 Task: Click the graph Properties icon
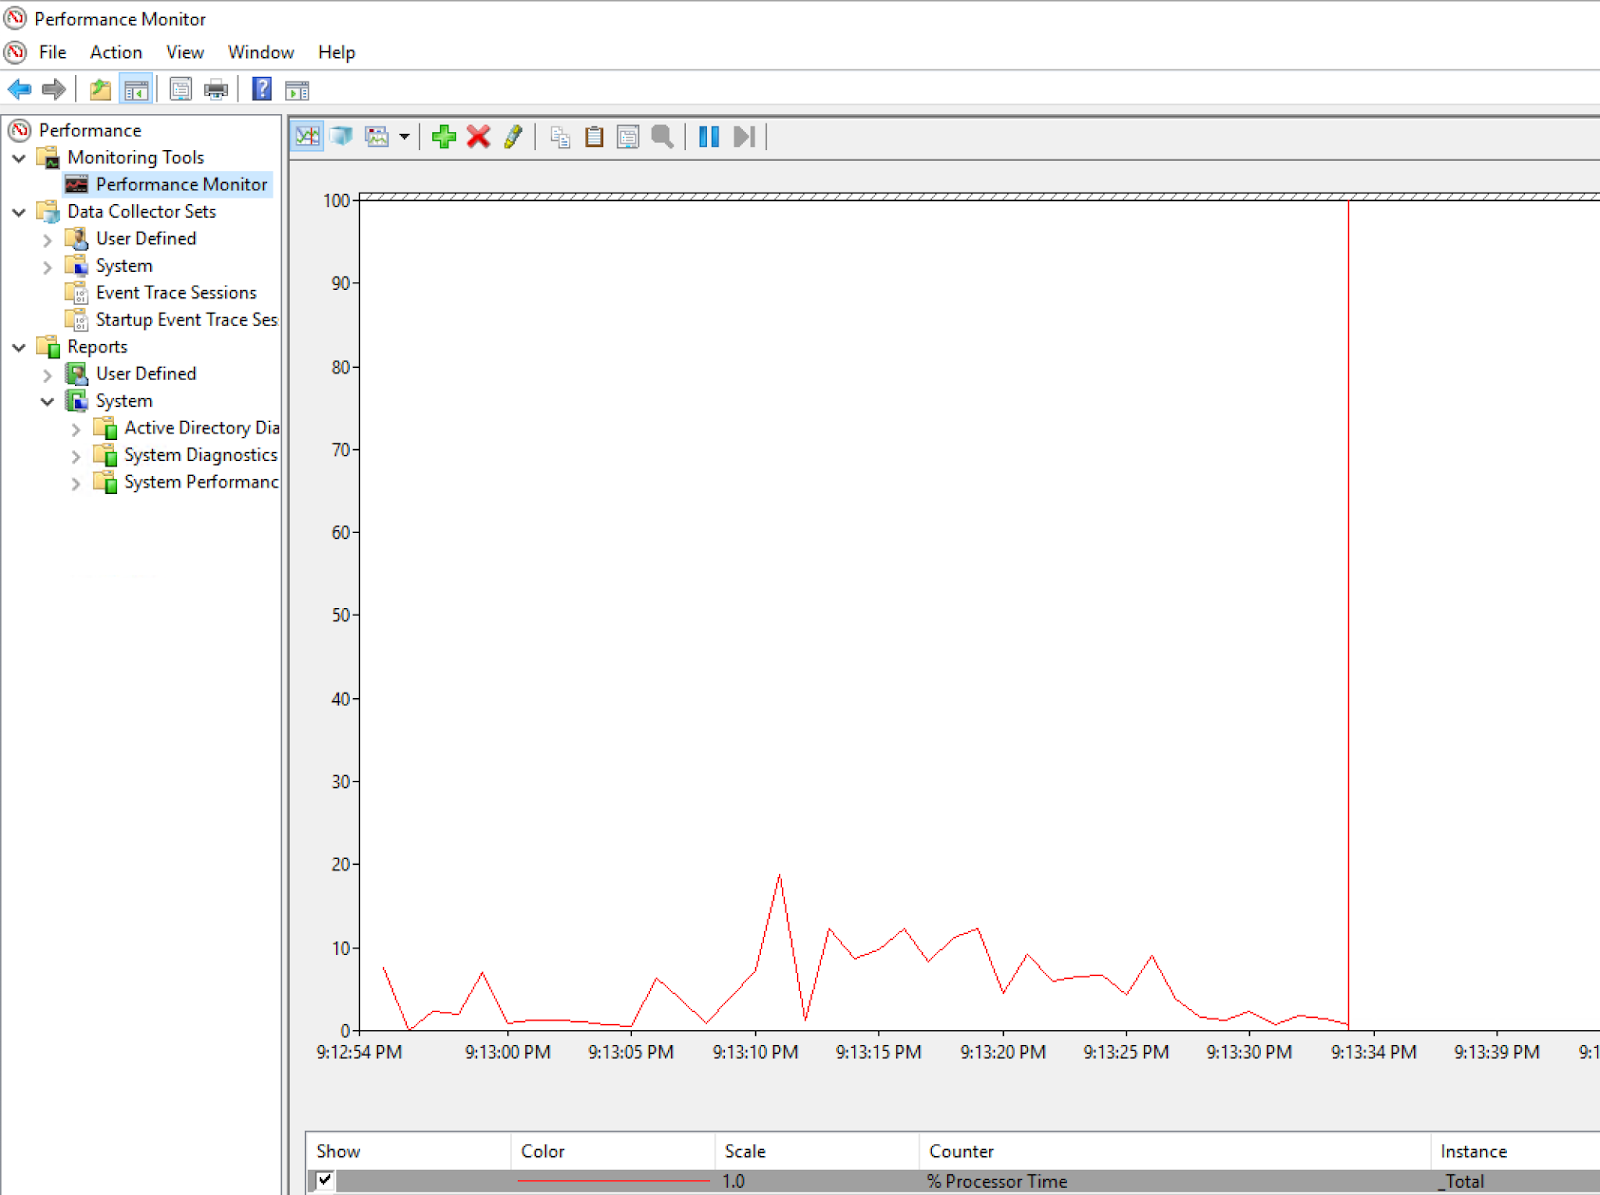click(628, 136)
